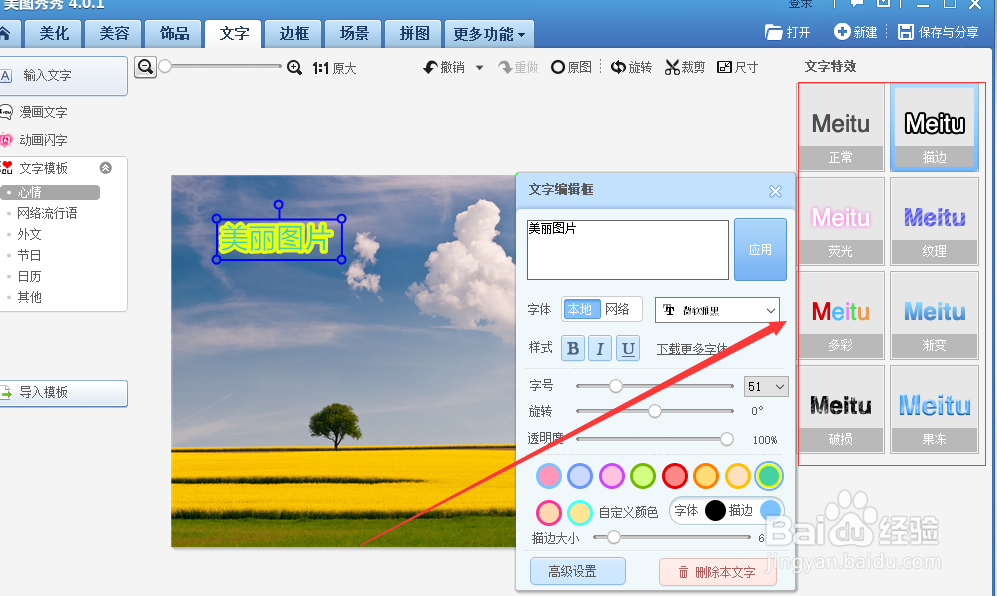This screenshot has height=596, width=997.
Task: Open 高级设置 advanced settings
Action: pyautogui.click(x=577, y=571)
